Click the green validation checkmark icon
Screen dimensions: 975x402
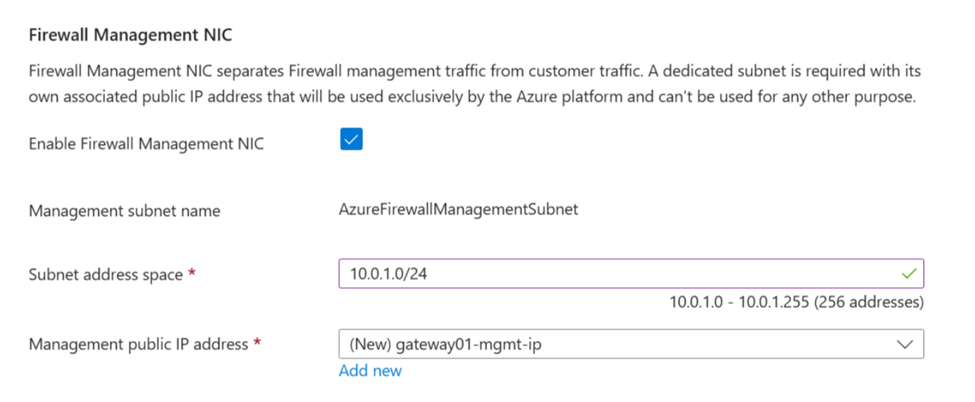point(908,273)
